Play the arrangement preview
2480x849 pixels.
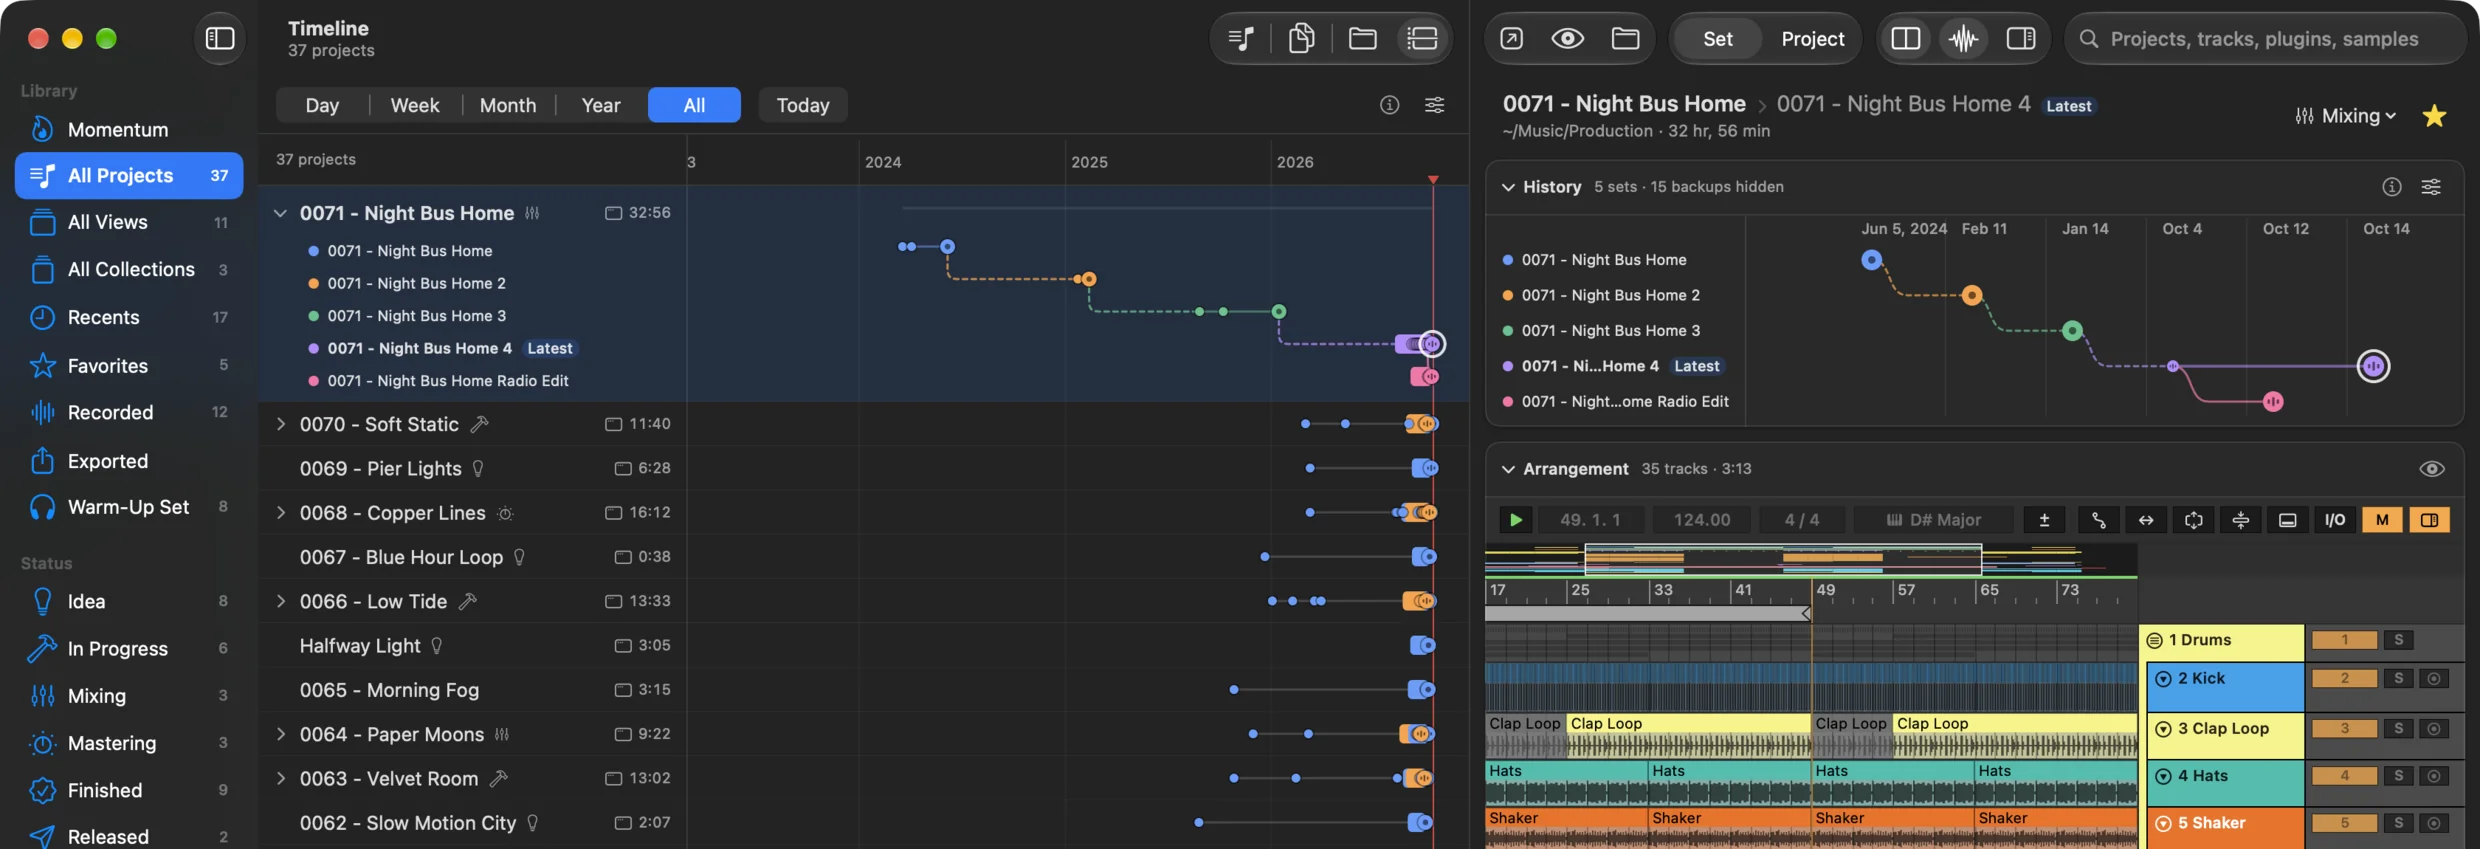(1515, 520)
